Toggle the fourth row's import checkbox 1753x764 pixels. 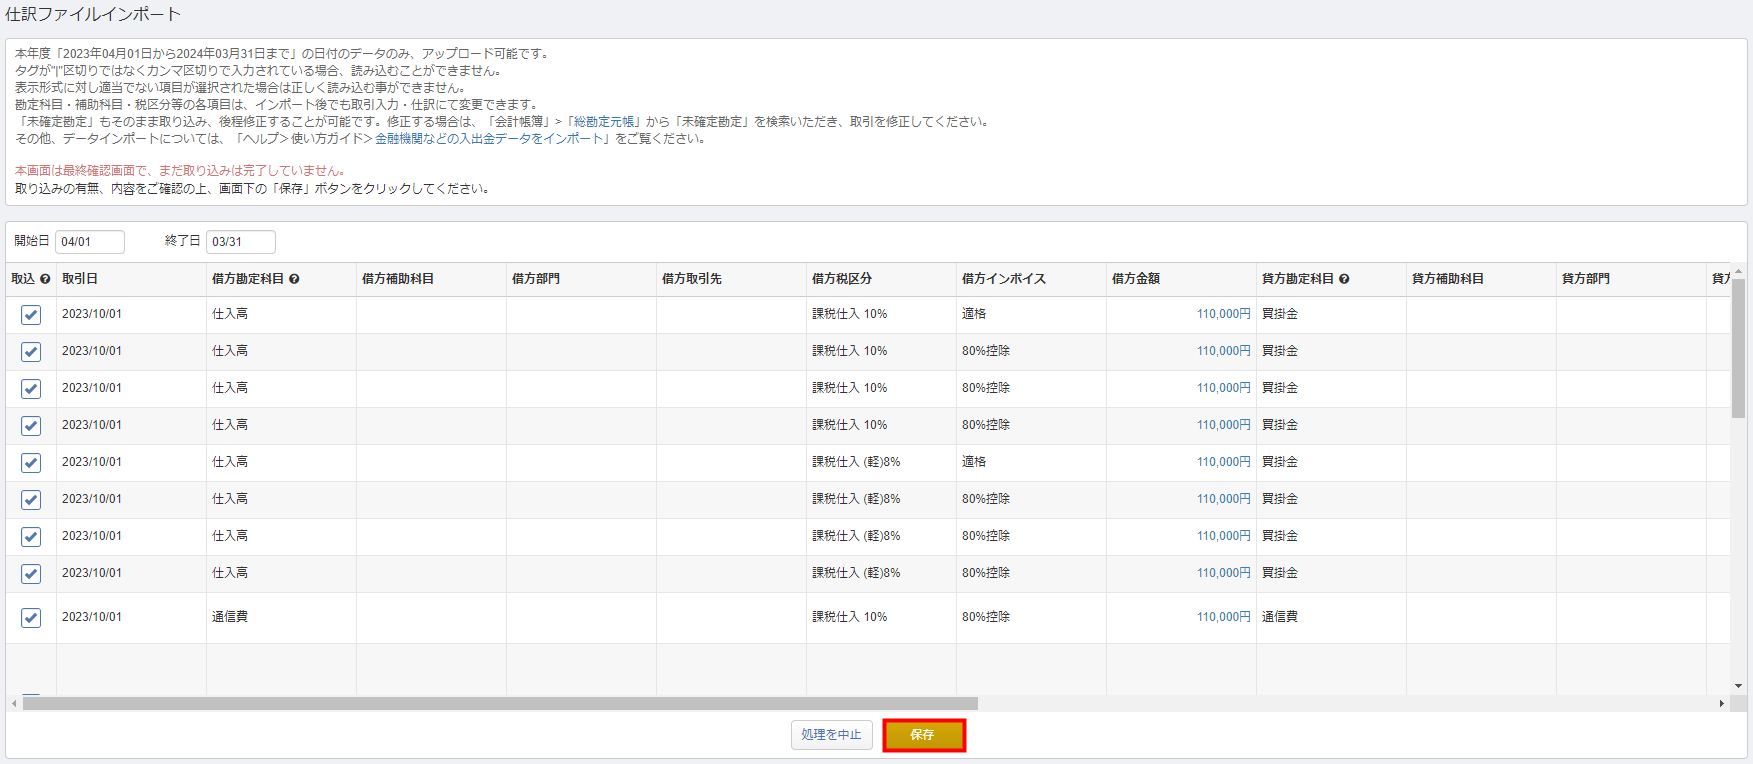click(31, 426)
